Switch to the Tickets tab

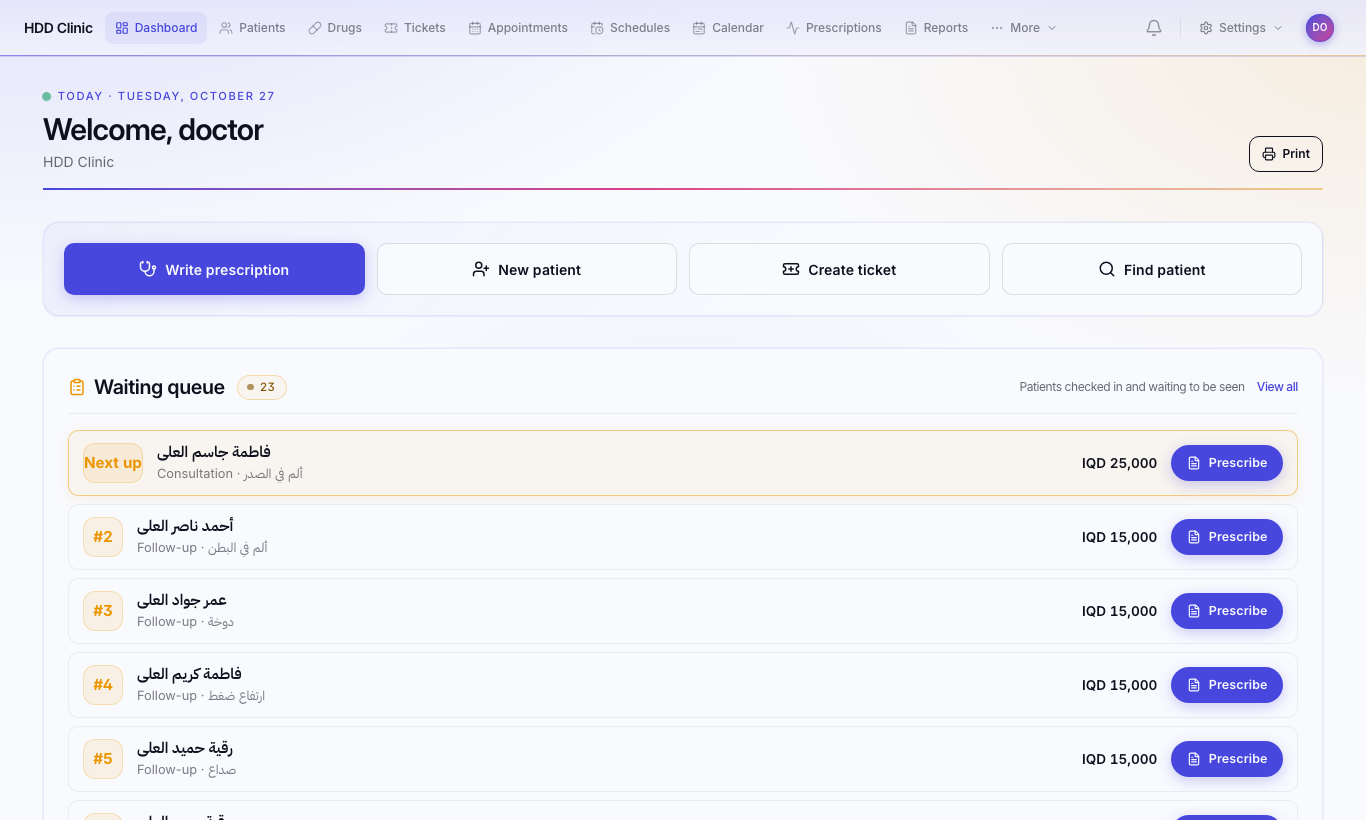pos(415,28)
